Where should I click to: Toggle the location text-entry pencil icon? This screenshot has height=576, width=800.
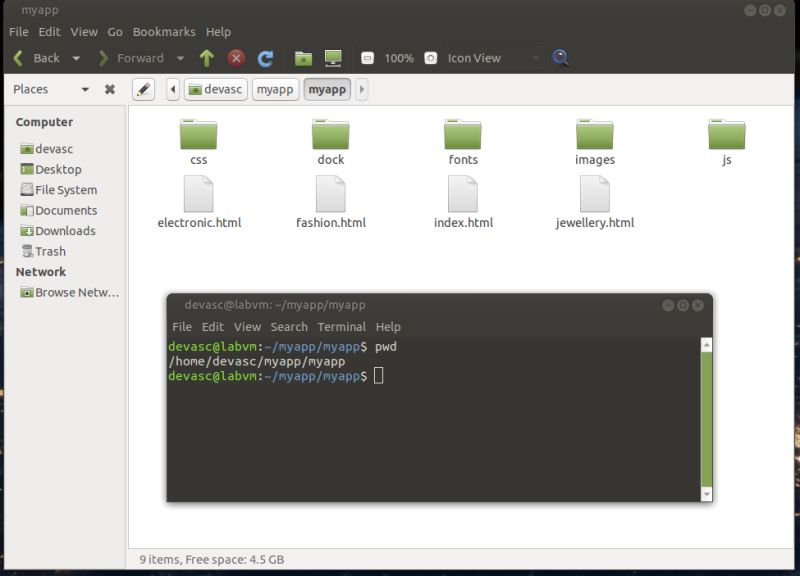tap(143, 89)
